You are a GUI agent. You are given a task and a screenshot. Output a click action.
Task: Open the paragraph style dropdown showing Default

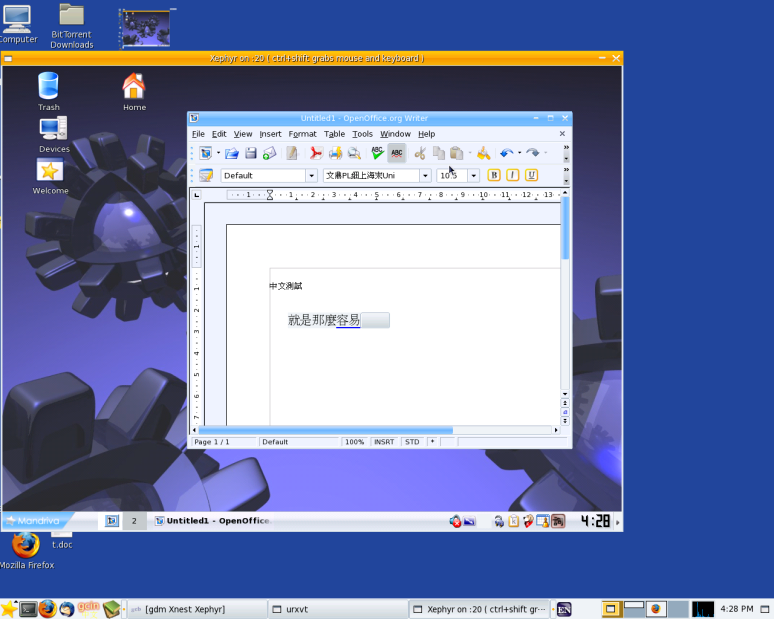click(x=311, y=176)
